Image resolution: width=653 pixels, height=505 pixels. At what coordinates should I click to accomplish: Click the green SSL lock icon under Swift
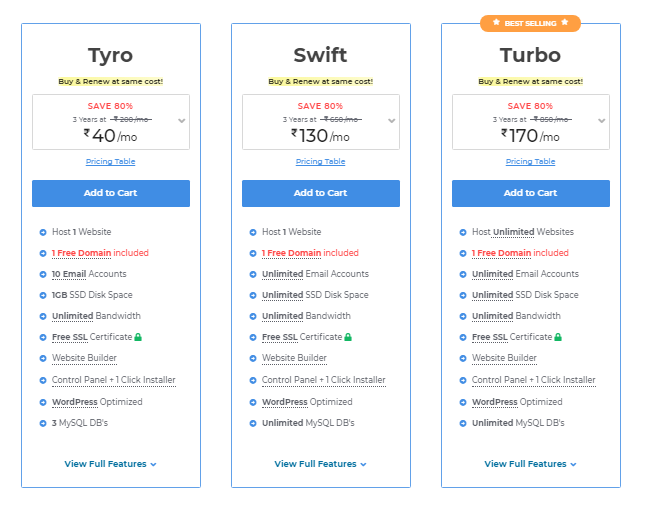pyautogui.click(x=348, y=337)
